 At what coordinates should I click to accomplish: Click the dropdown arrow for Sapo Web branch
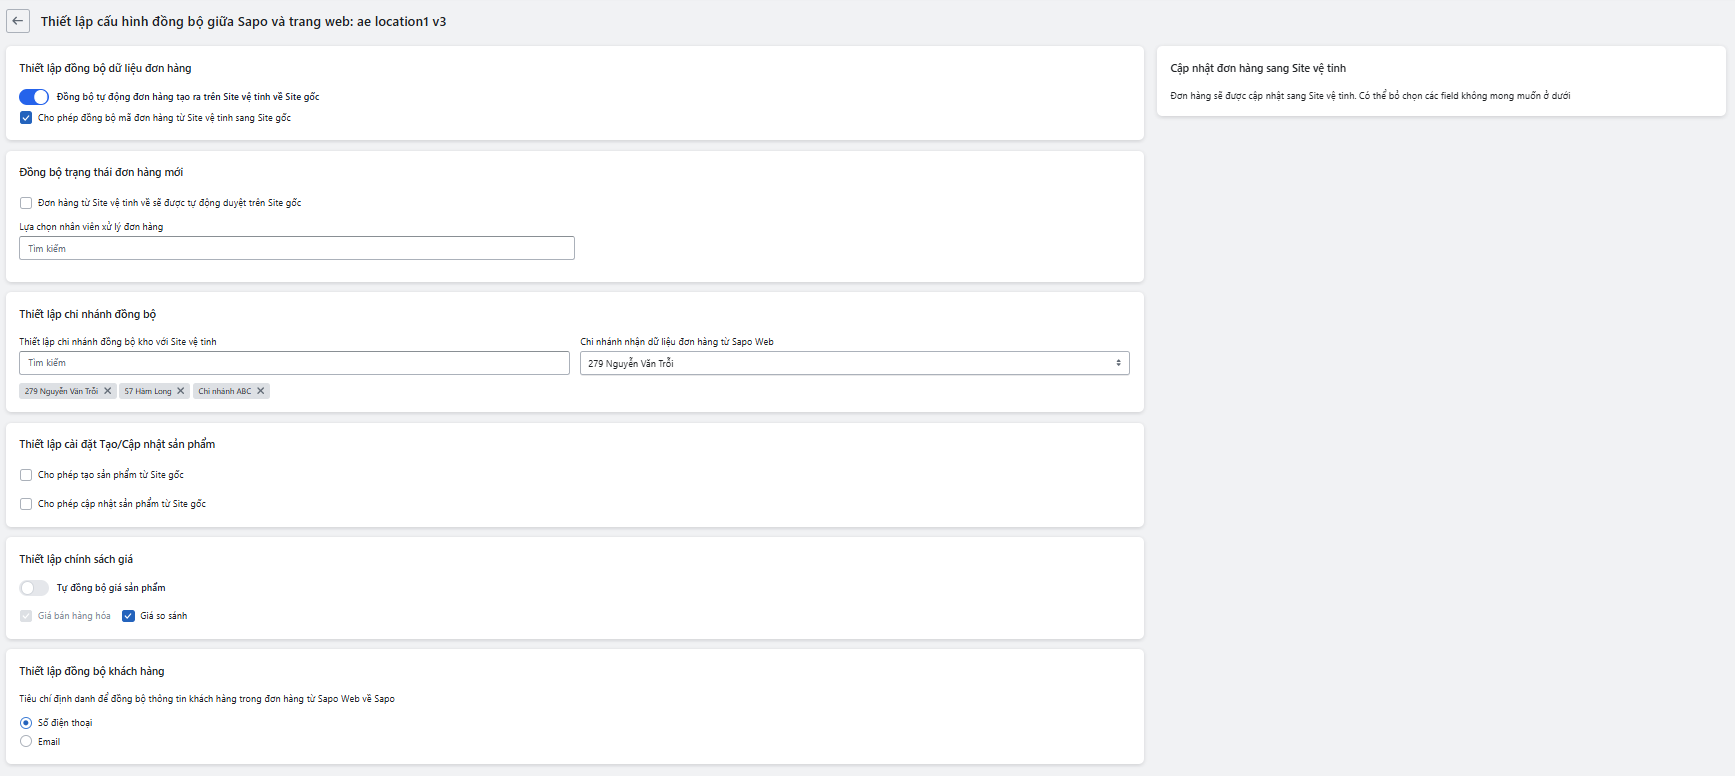pos(1118,363)
